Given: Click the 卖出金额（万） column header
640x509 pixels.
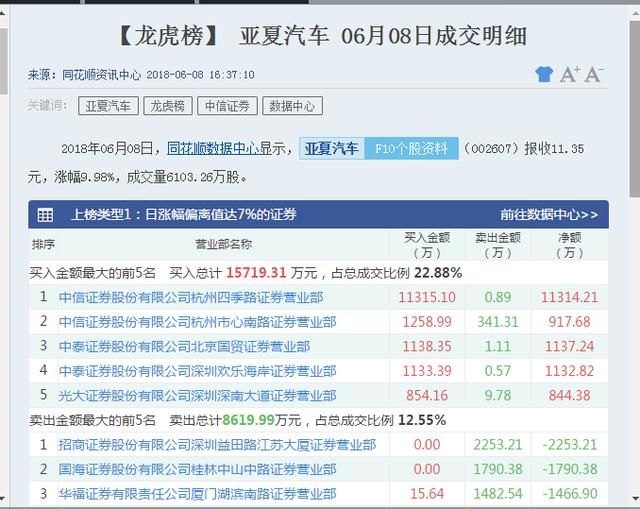Looking at the screenshot, I should [x=498, y=245].
